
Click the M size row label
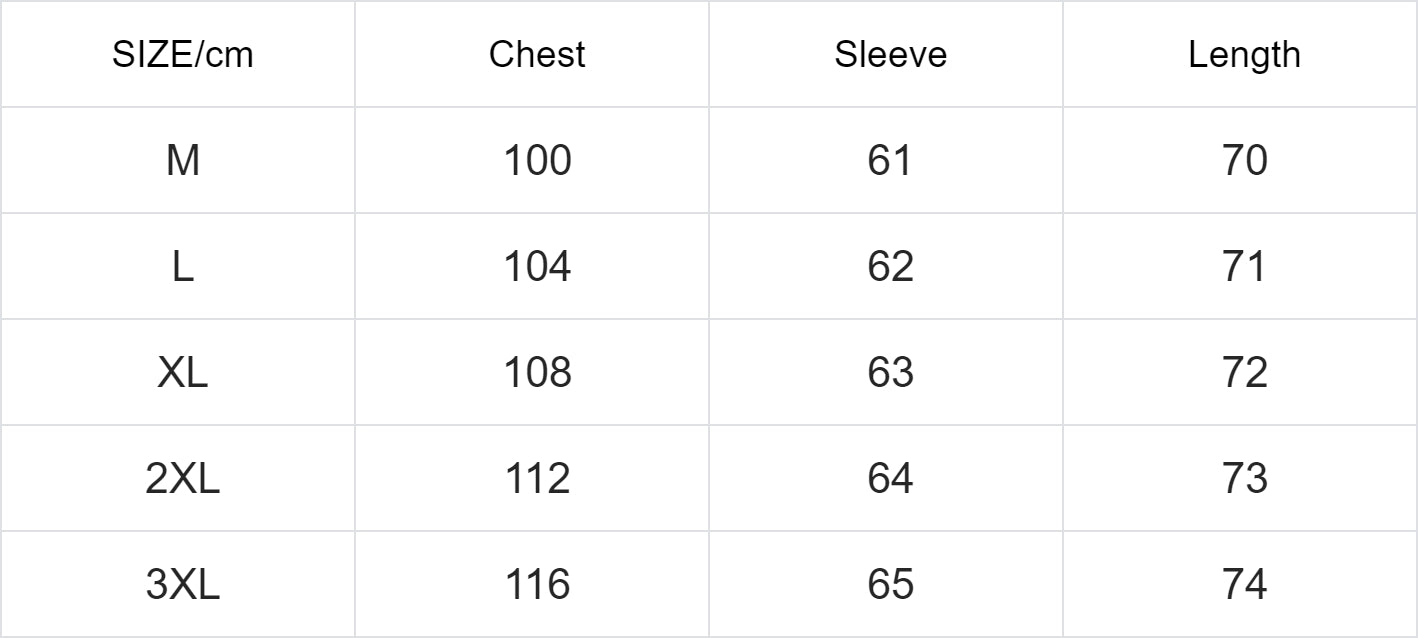[x=182, y=160]
